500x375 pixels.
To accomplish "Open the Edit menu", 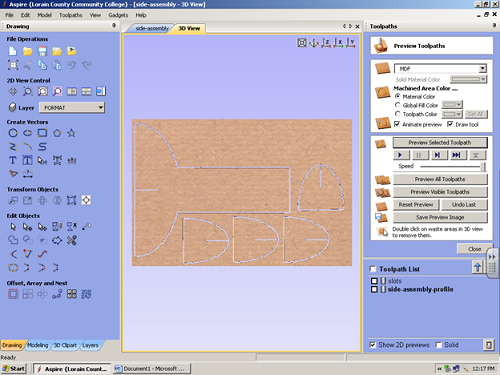I will click(25, 15).
